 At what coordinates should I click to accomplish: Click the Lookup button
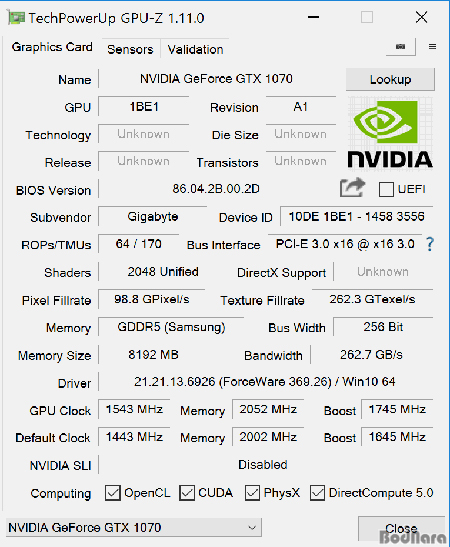tap(390, 80)
